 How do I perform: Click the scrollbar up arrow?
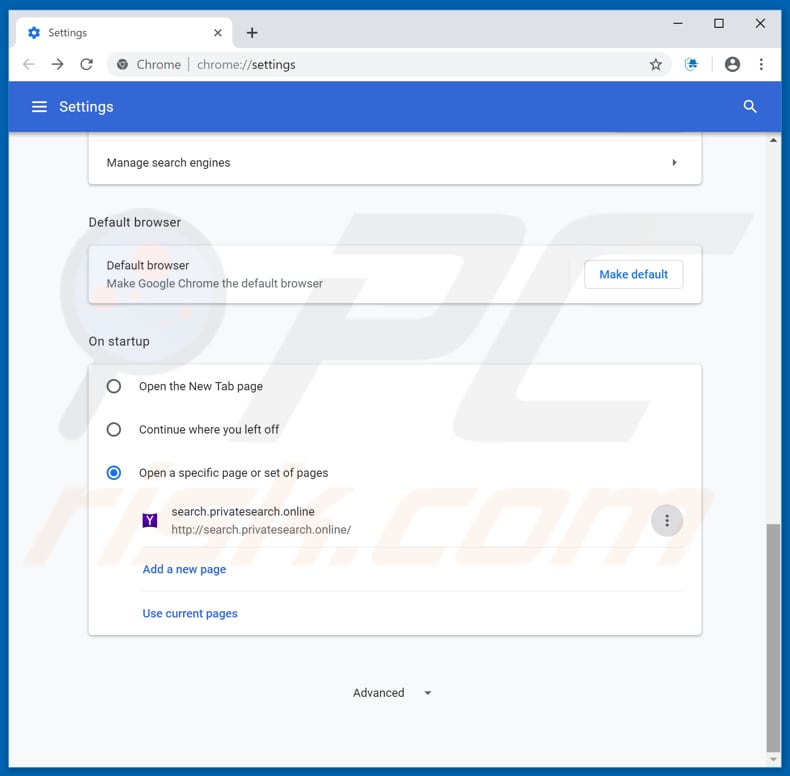click(773, 140)
